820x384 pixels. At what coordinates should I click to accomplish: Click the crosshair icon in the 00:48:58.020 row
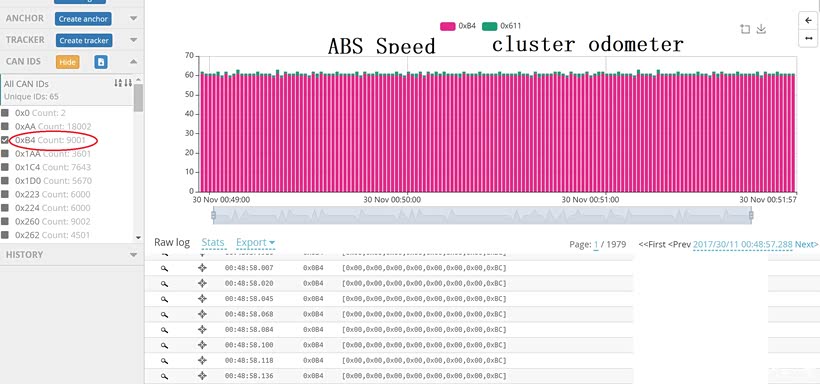coord(202,283)
